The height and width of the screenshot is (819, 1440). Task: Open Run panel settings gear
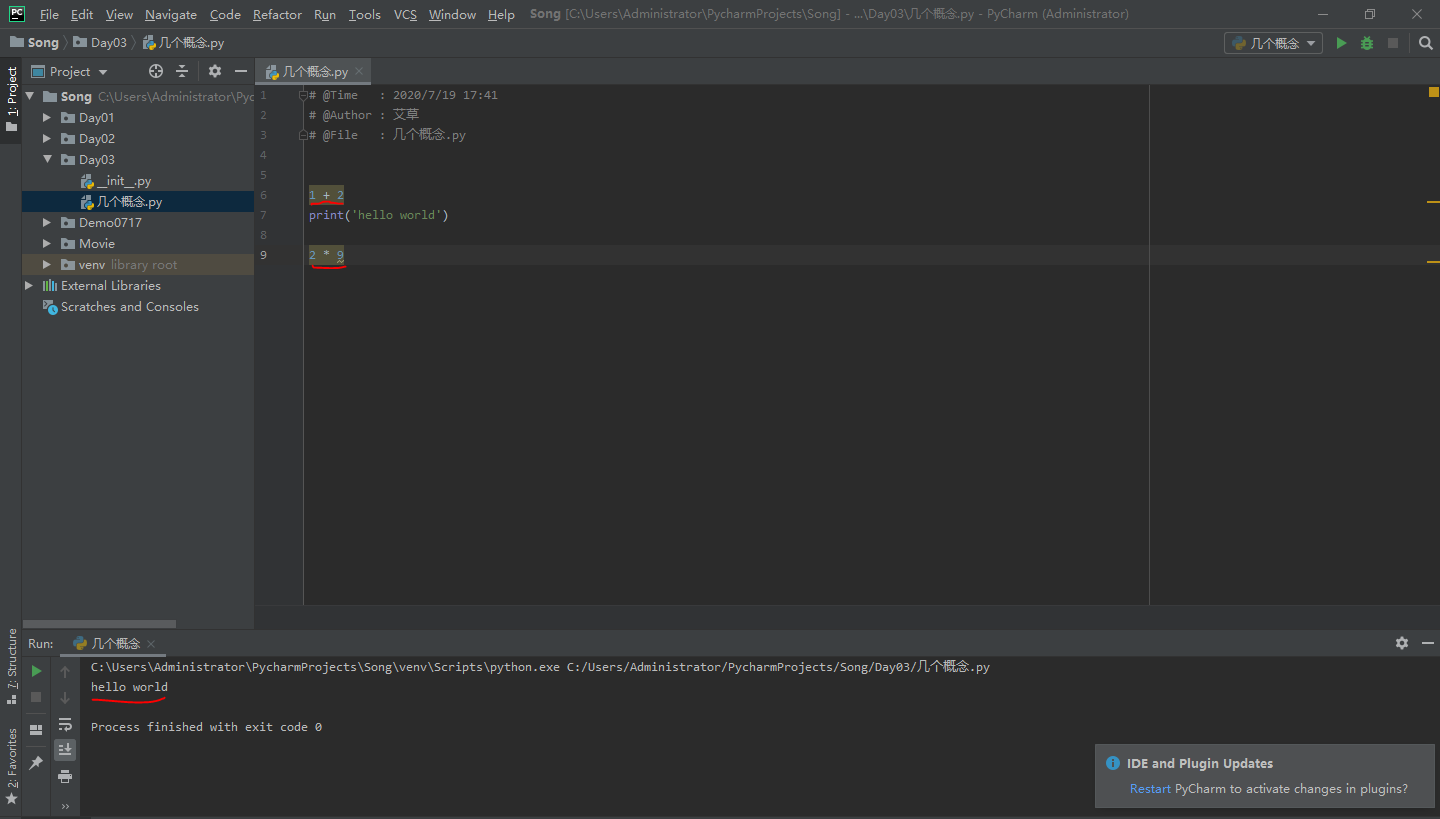pos(1402,643)
